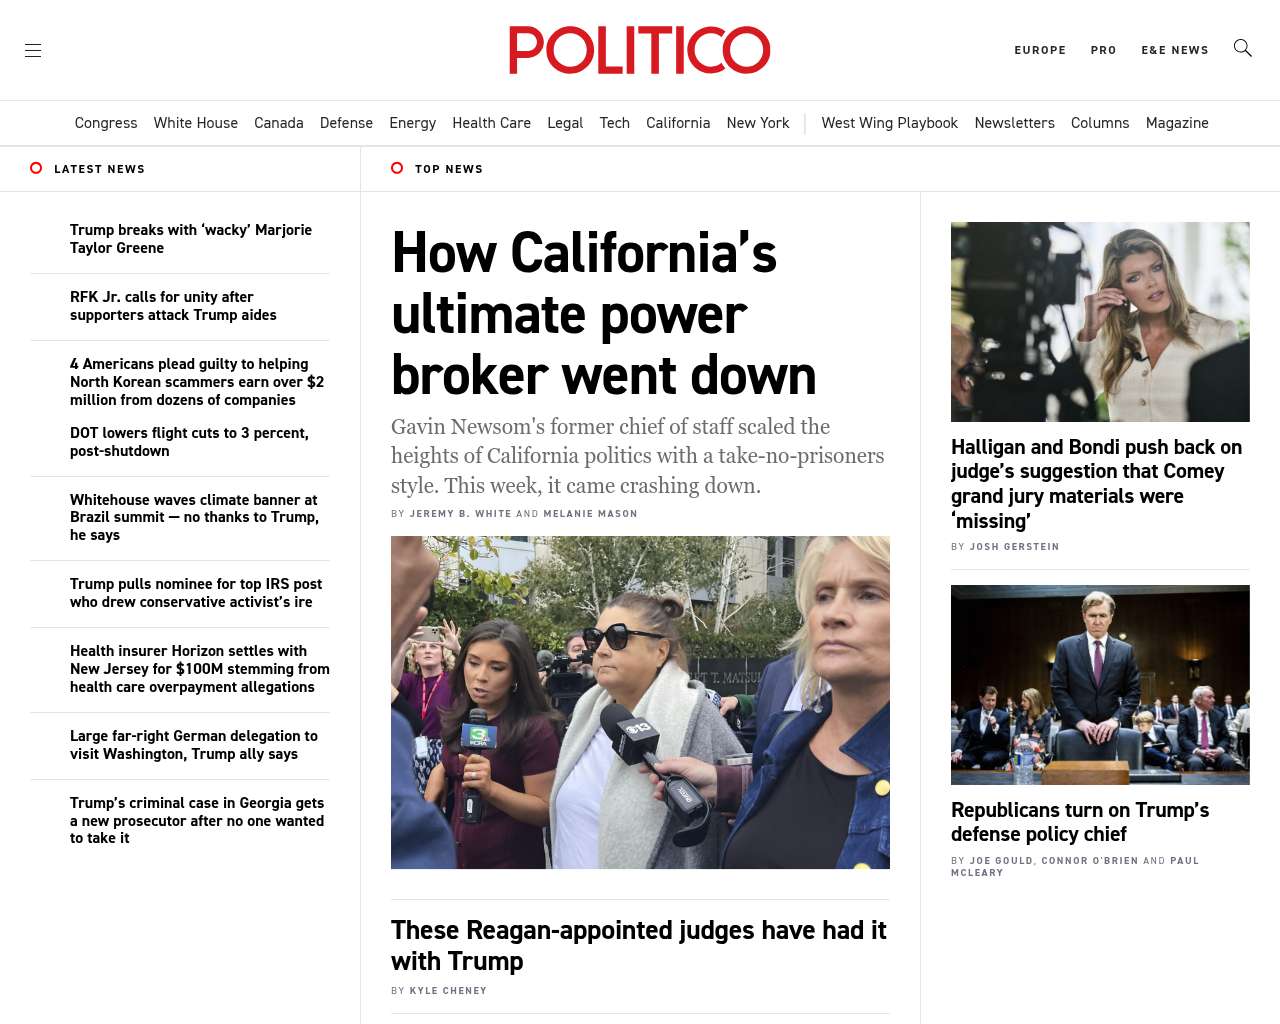Open the Halligan story photo thumbnail
This screenshot has width=1280, height=1024.
pyautogui.click(x=1100, y=322)
